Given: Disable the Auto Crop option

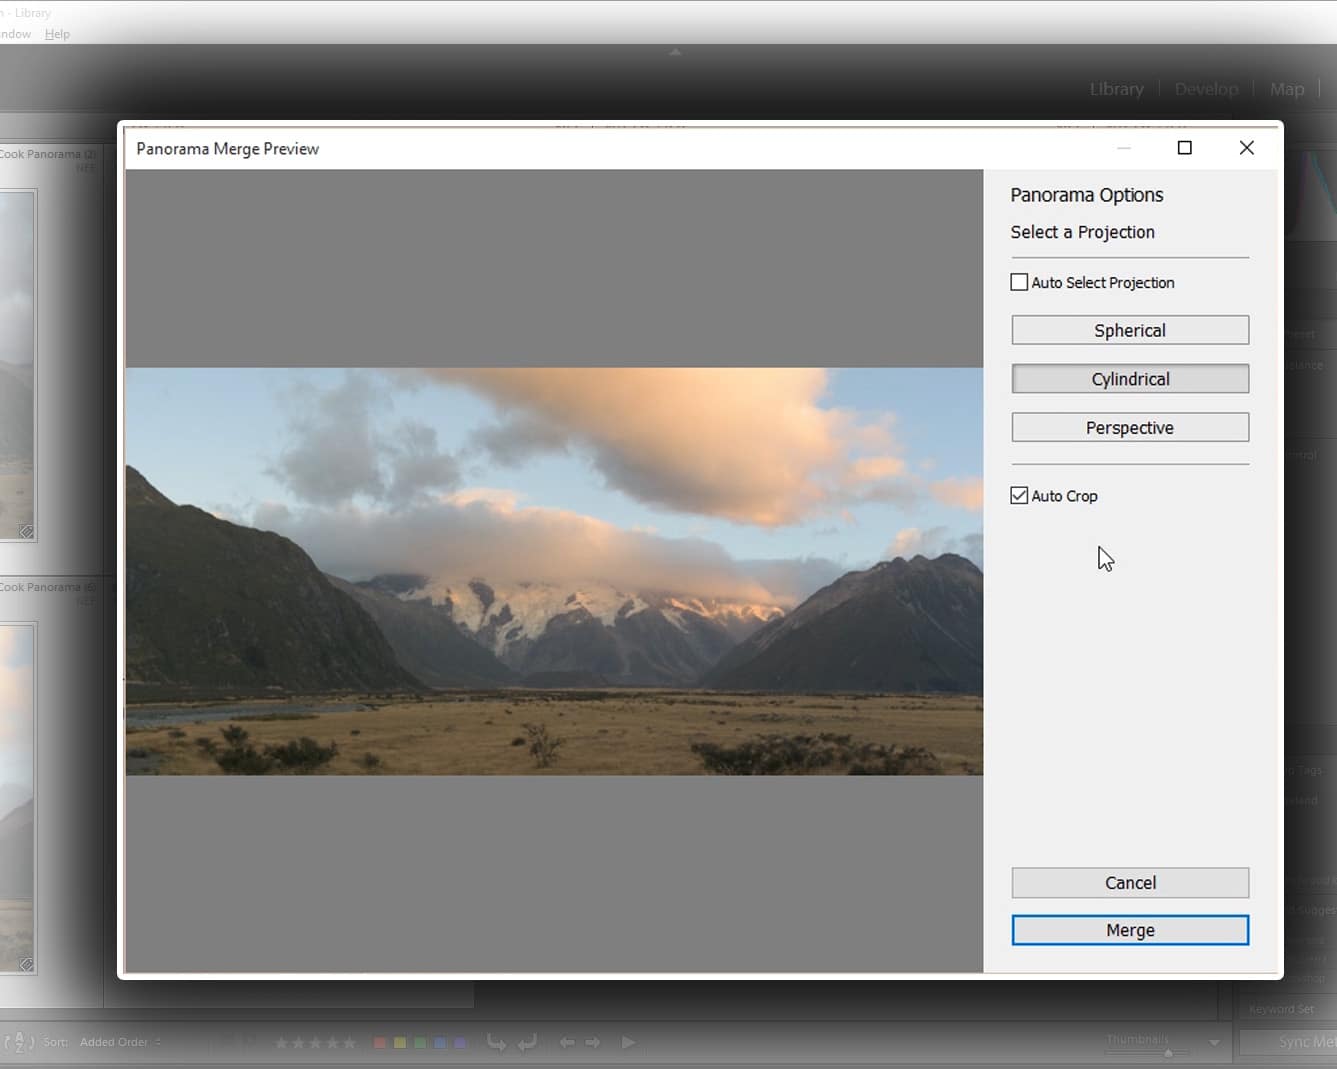Looking at the screenshot, I should 1019,495.
